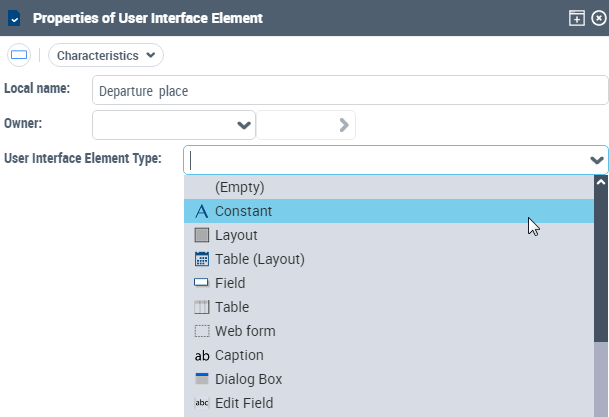Click the Caption 'ab' icon

[201, 355]
